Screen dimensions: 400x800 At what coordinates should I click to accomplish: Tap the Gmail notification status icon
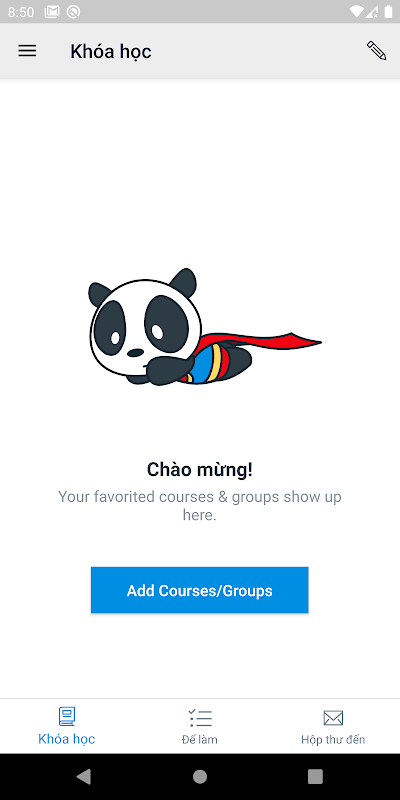(x=52, y=12)
